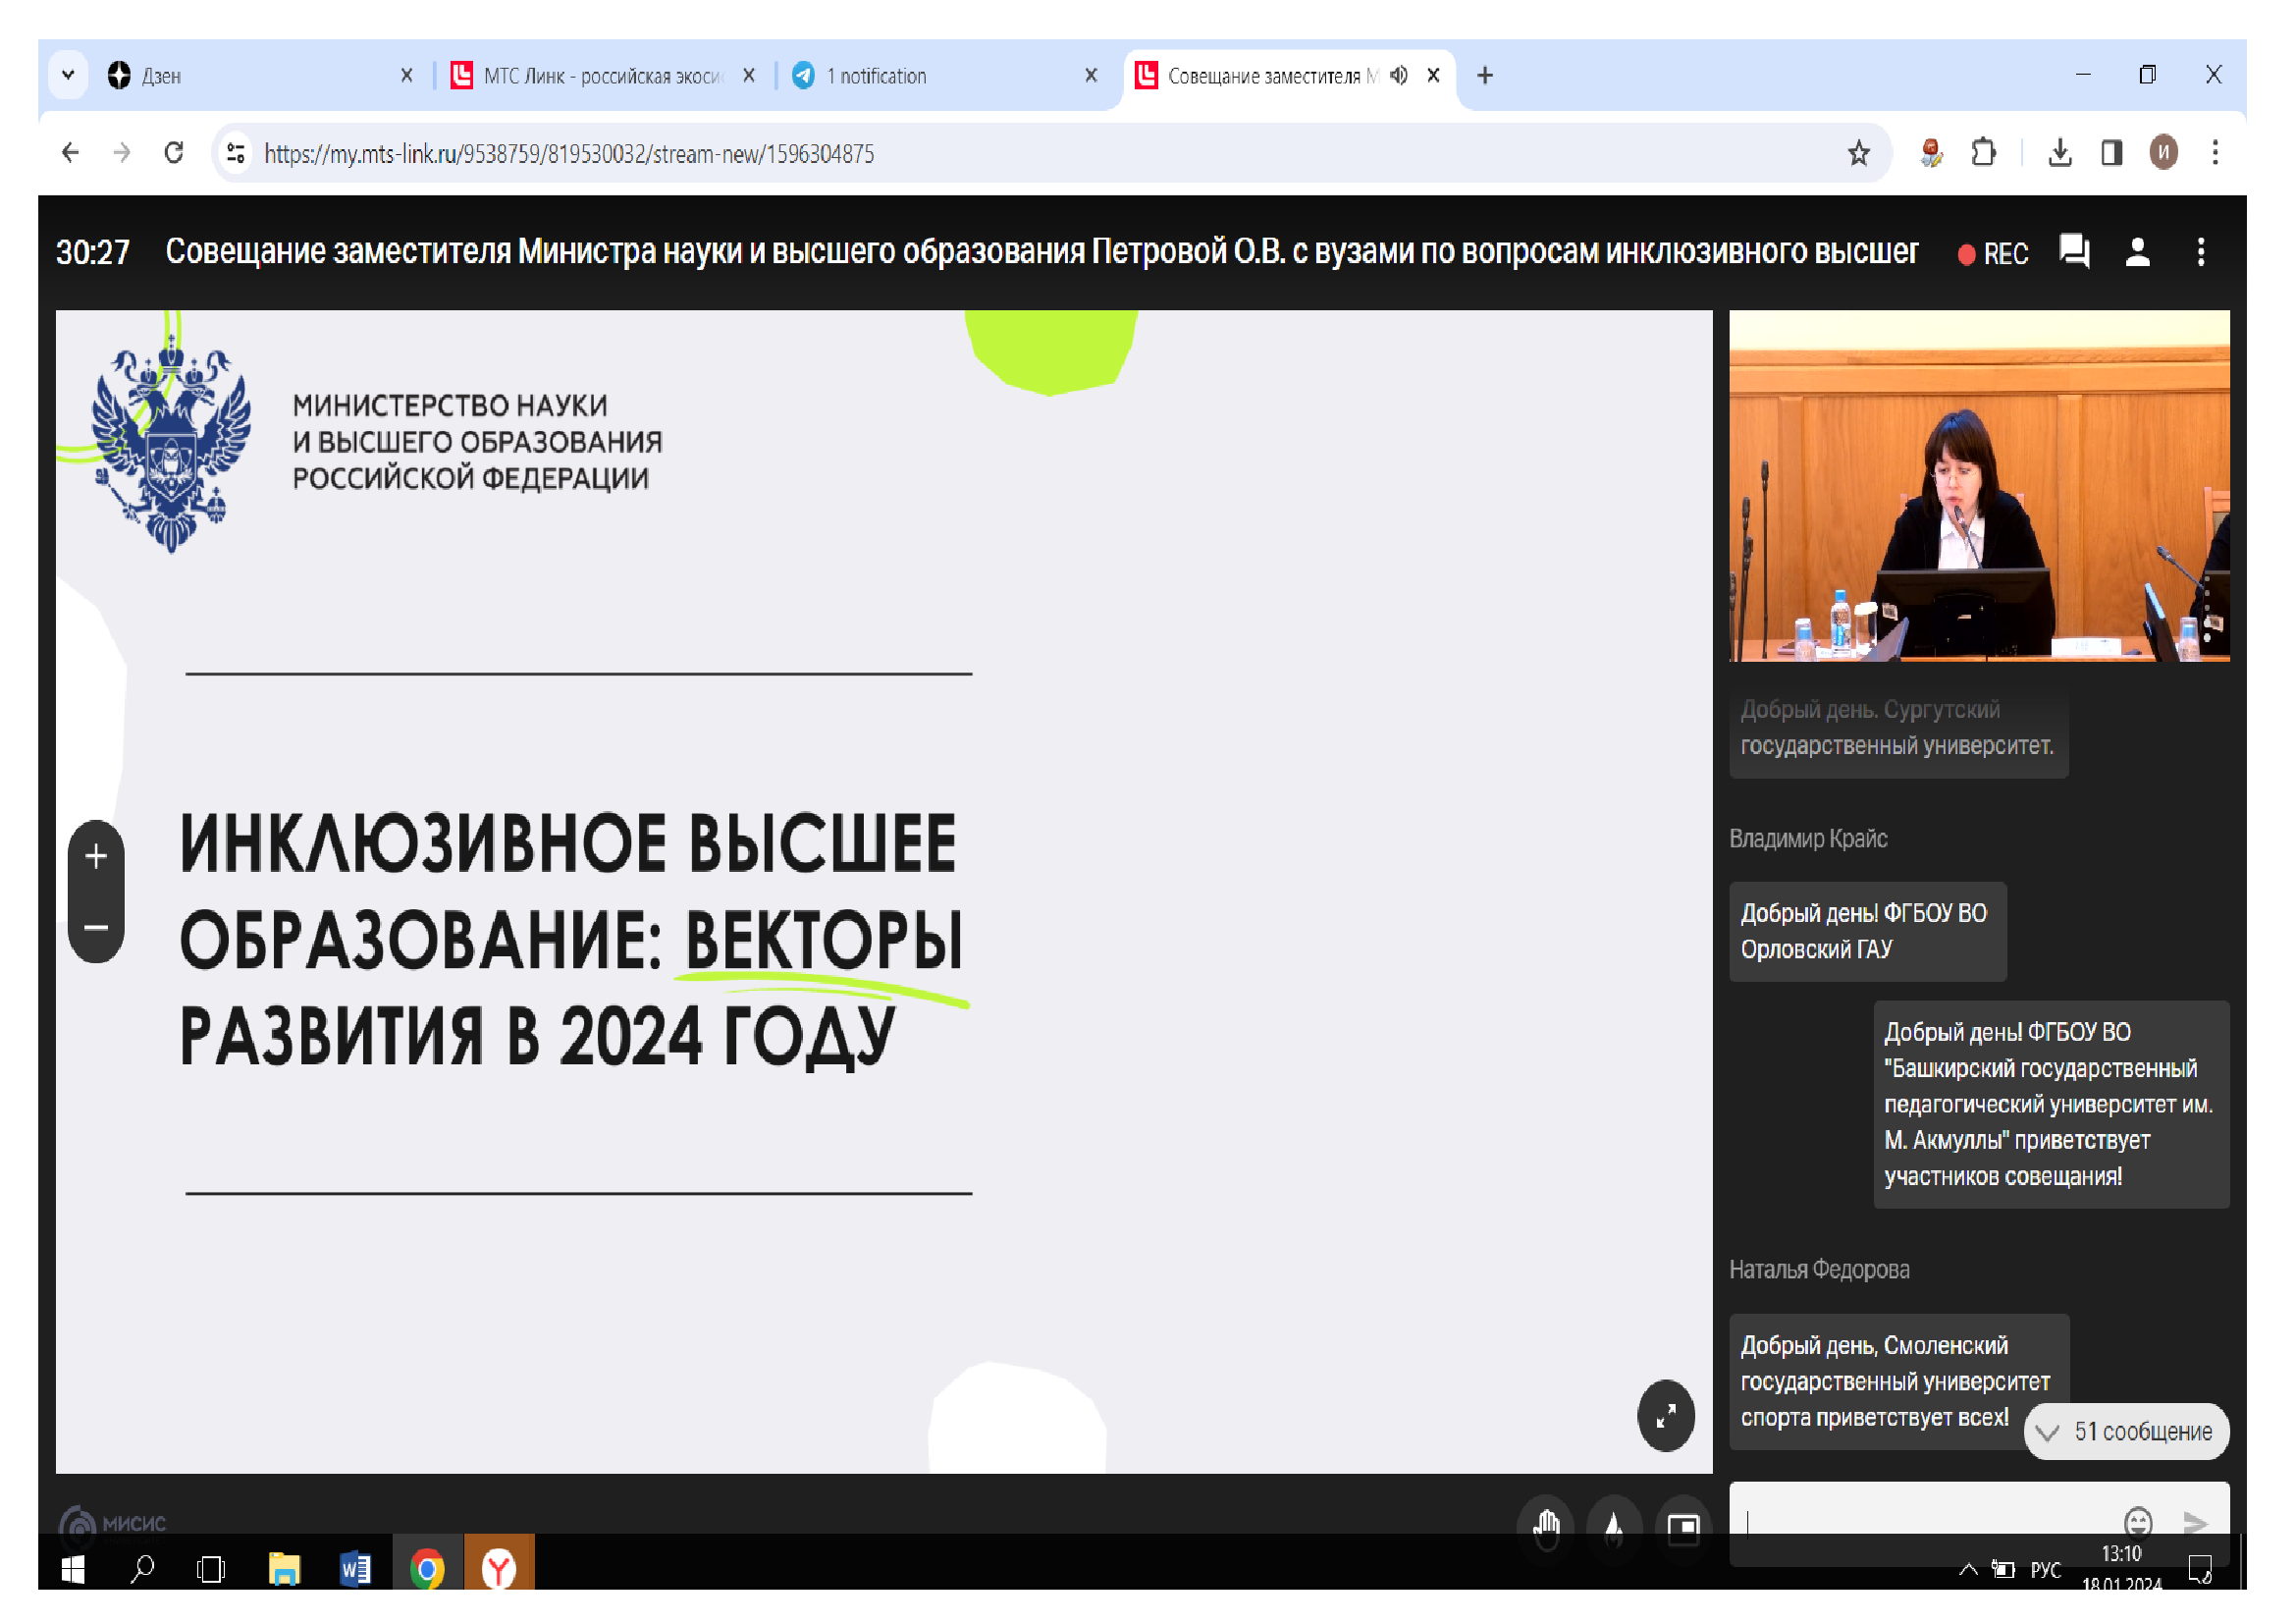Switch to the МТС Линк tab
2296x1624 pixels.
pyautogui.click(x=600, y=76)
